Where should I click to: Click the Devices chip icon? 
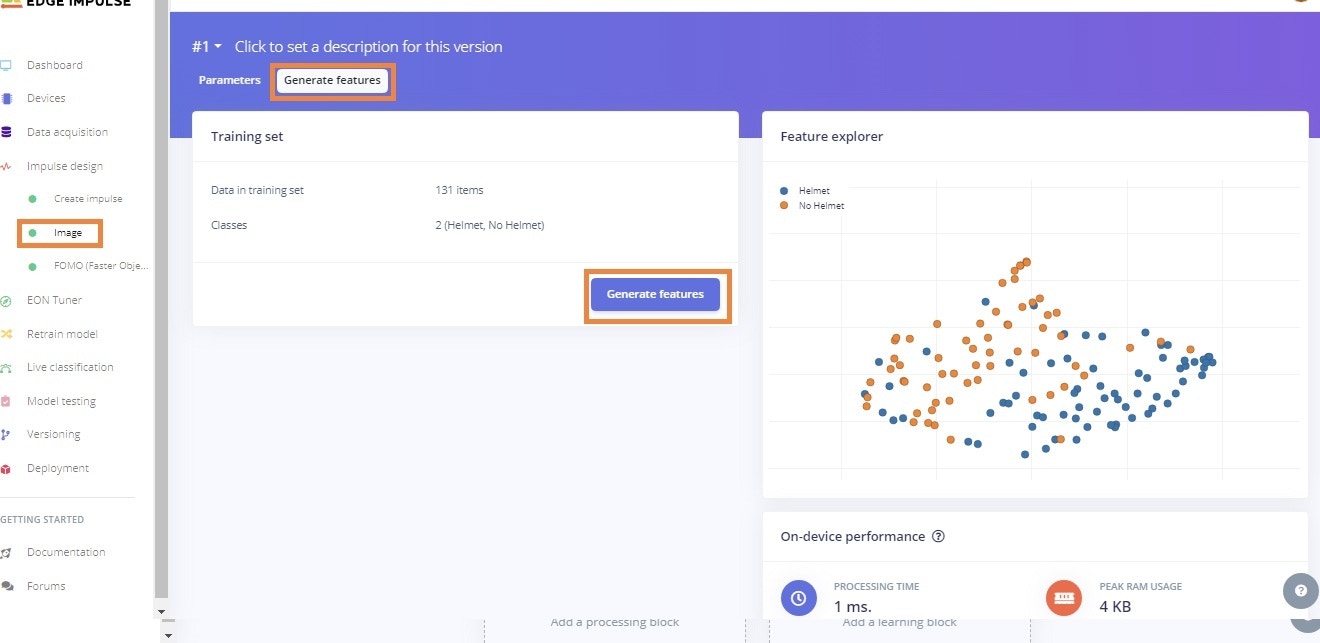point(6,99)
